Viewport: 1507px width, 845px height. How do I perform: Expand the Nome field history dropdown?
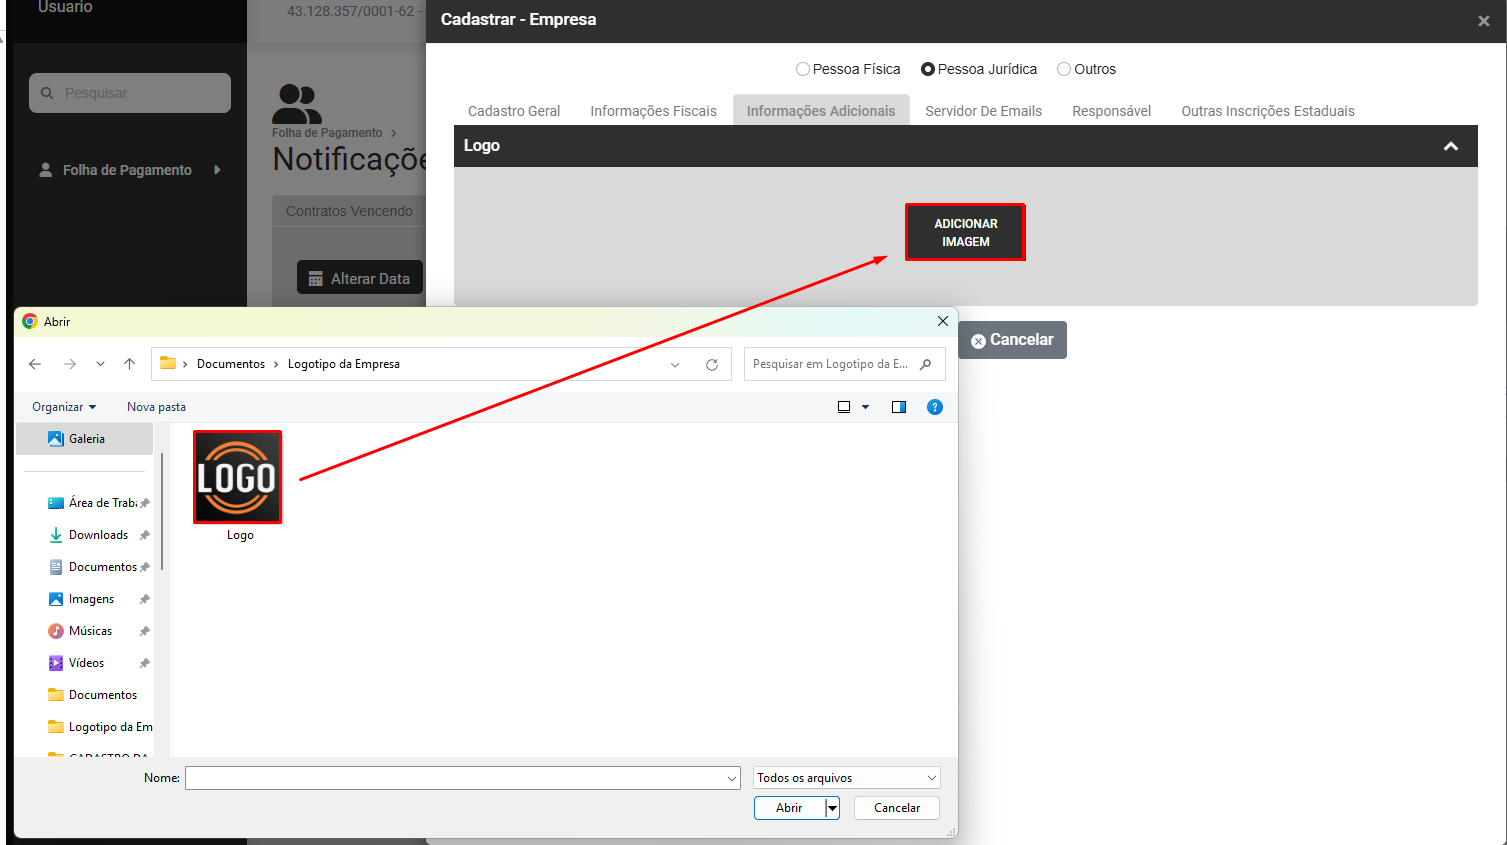click(x=732, y=778)
